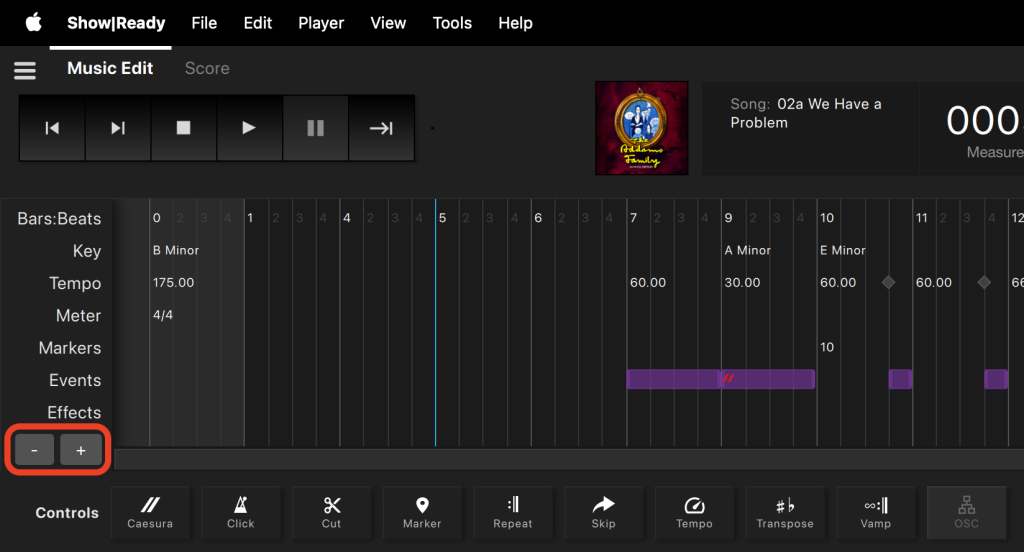Open the Tools menu
The height and width of the screenshot is (552, 1024).
pos(452,23)
